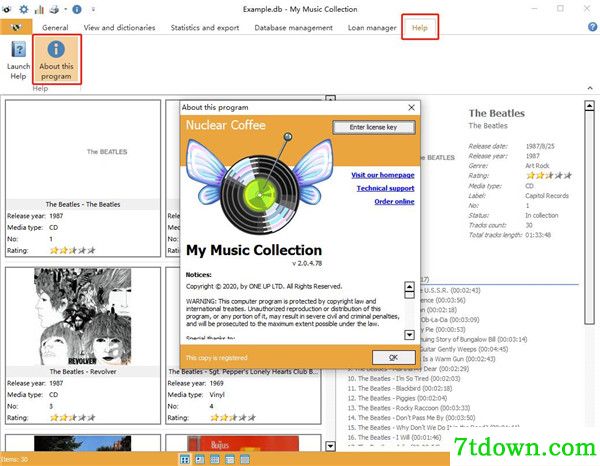Click the release date '1987/8/25'
Viewport: 600px width, 466px height.
point(540,146)
